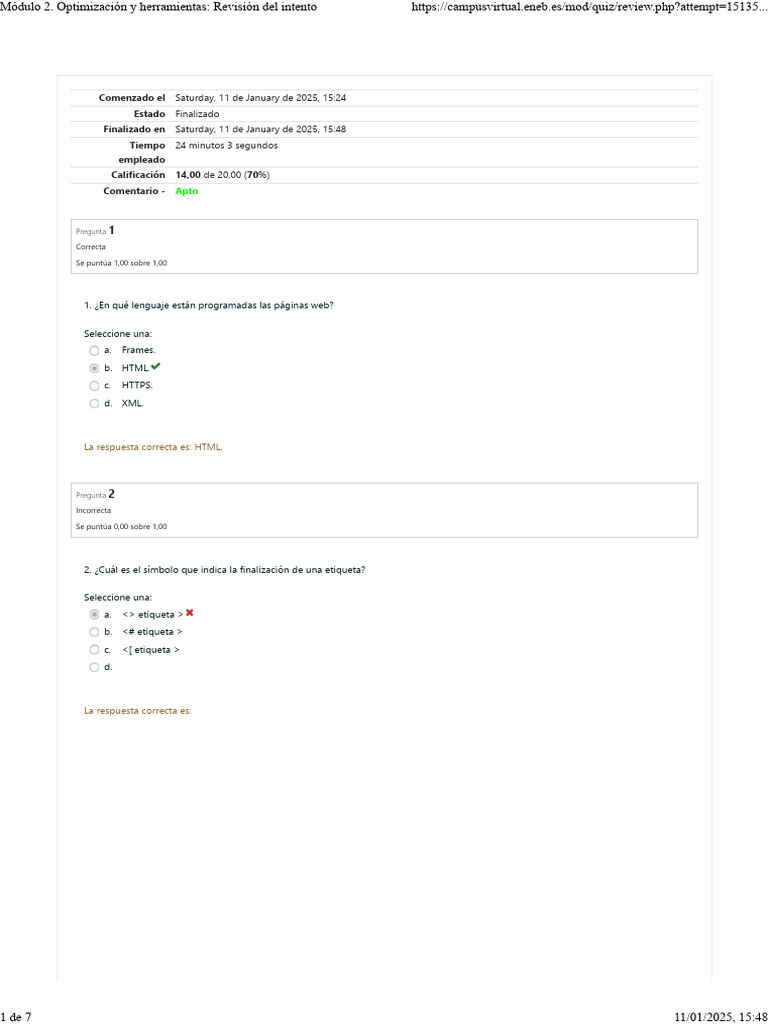
Task: Click the green 'Apto' comment text
Action: point(187,191)
